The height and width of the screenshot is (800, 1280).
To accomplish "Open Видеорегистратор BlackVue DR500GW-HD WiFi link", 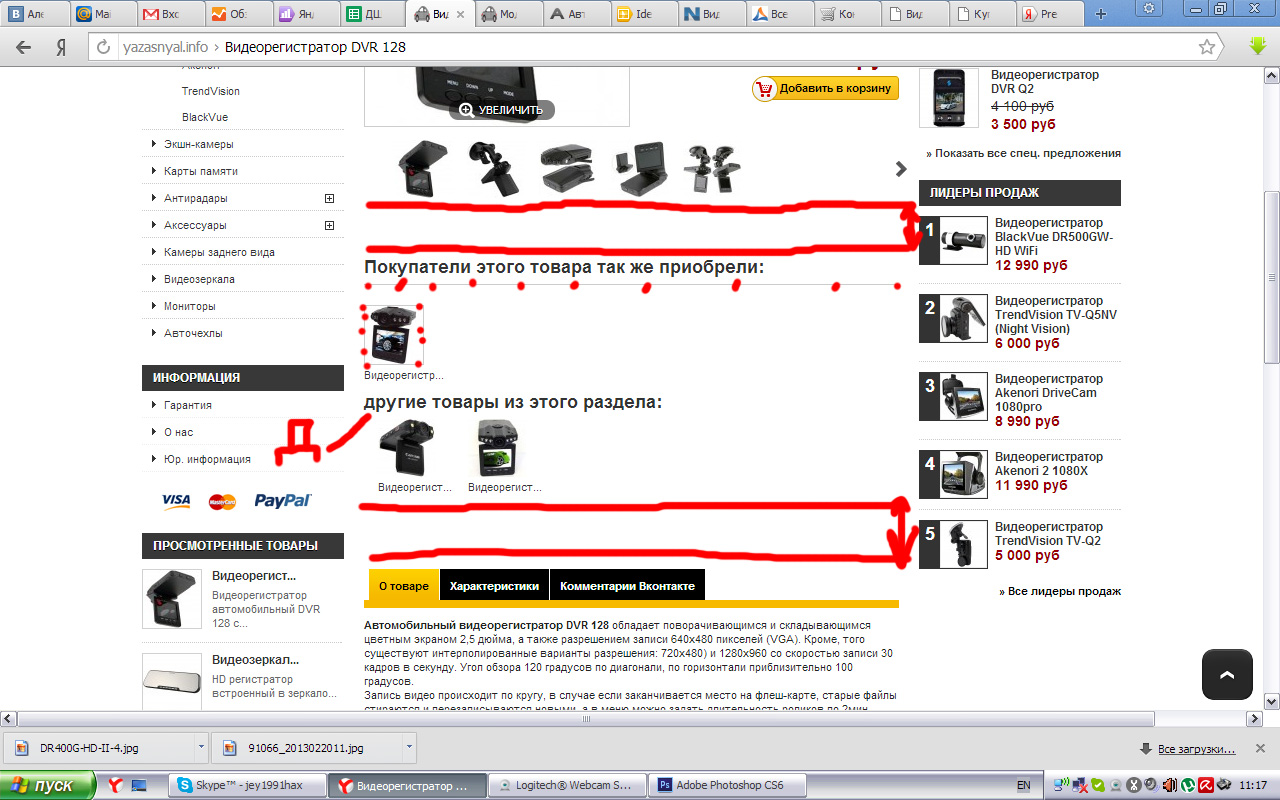I will tap(1054, 236).
